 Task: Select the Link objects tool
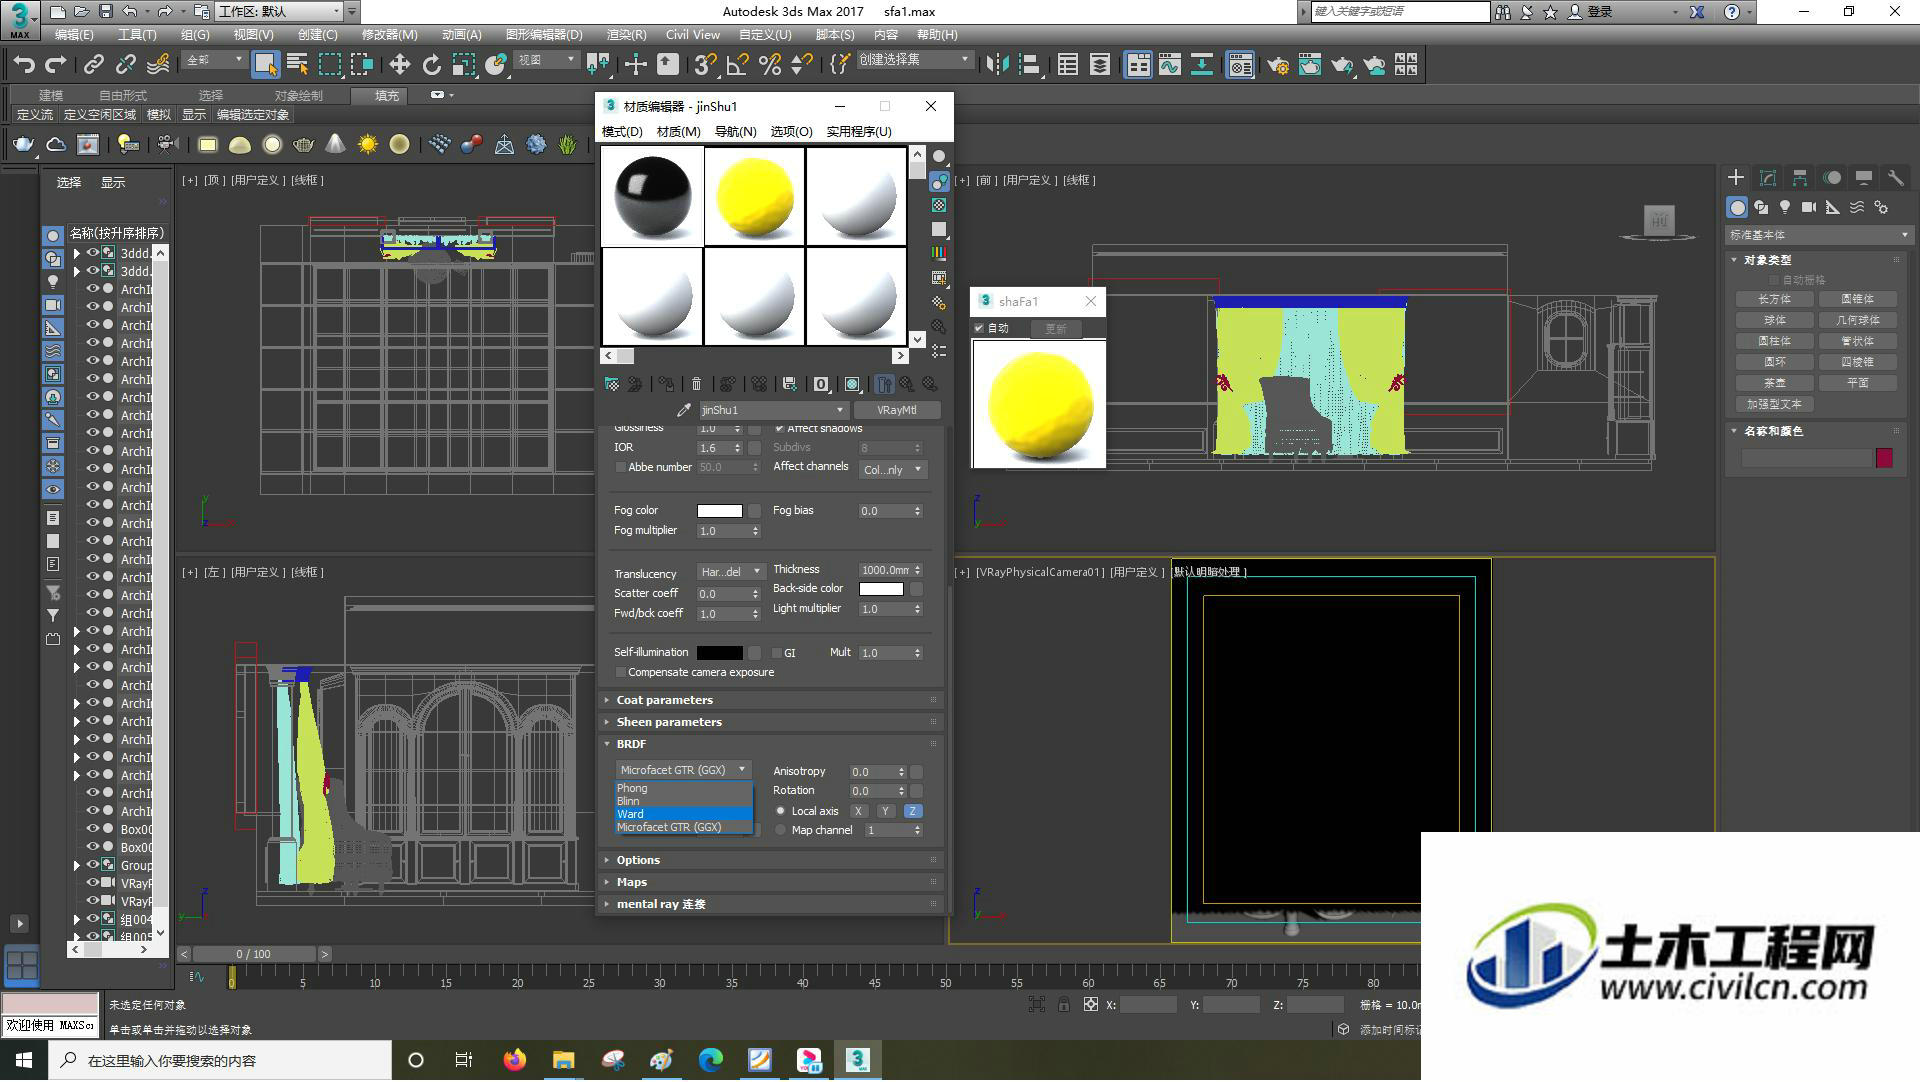point(94,65)
